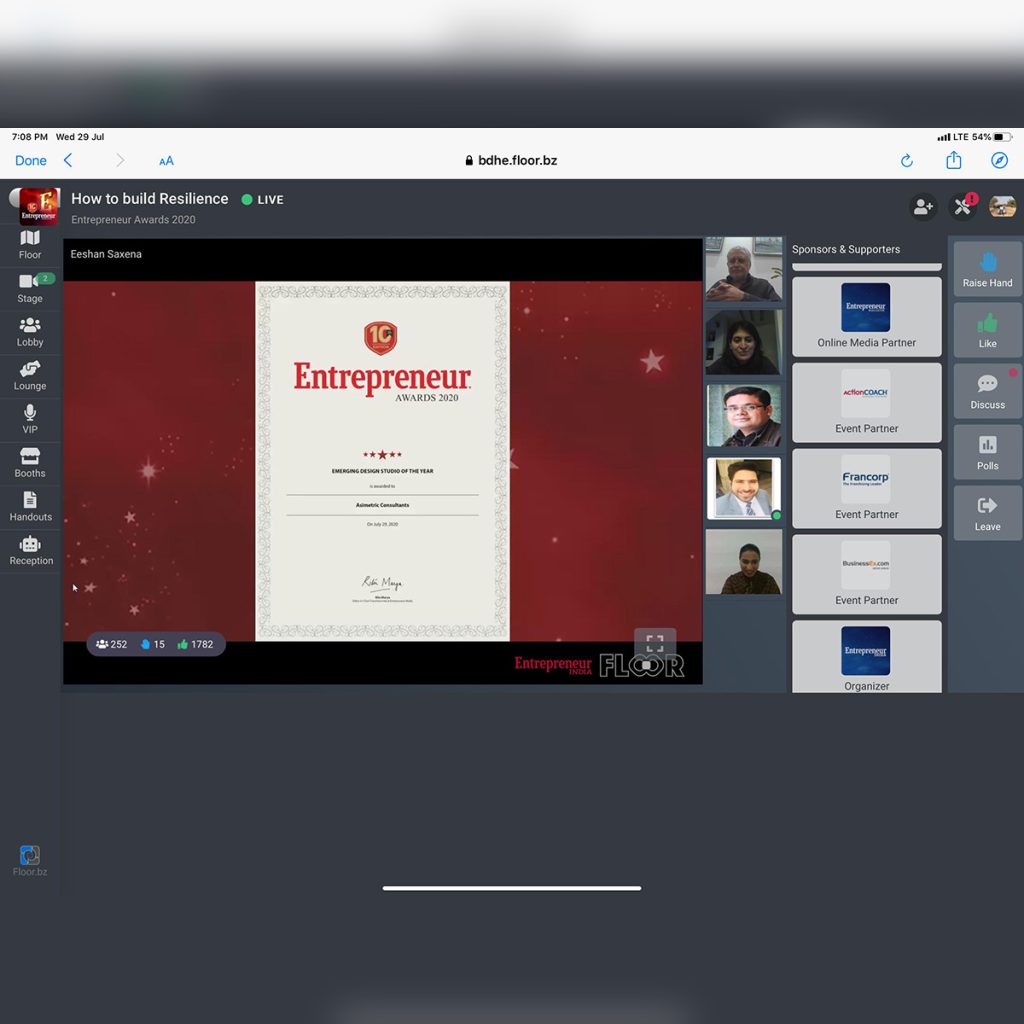Click the browser forward chevron
The width and height of the screenshot is (1024, 1024).
(x=120, y=161)
